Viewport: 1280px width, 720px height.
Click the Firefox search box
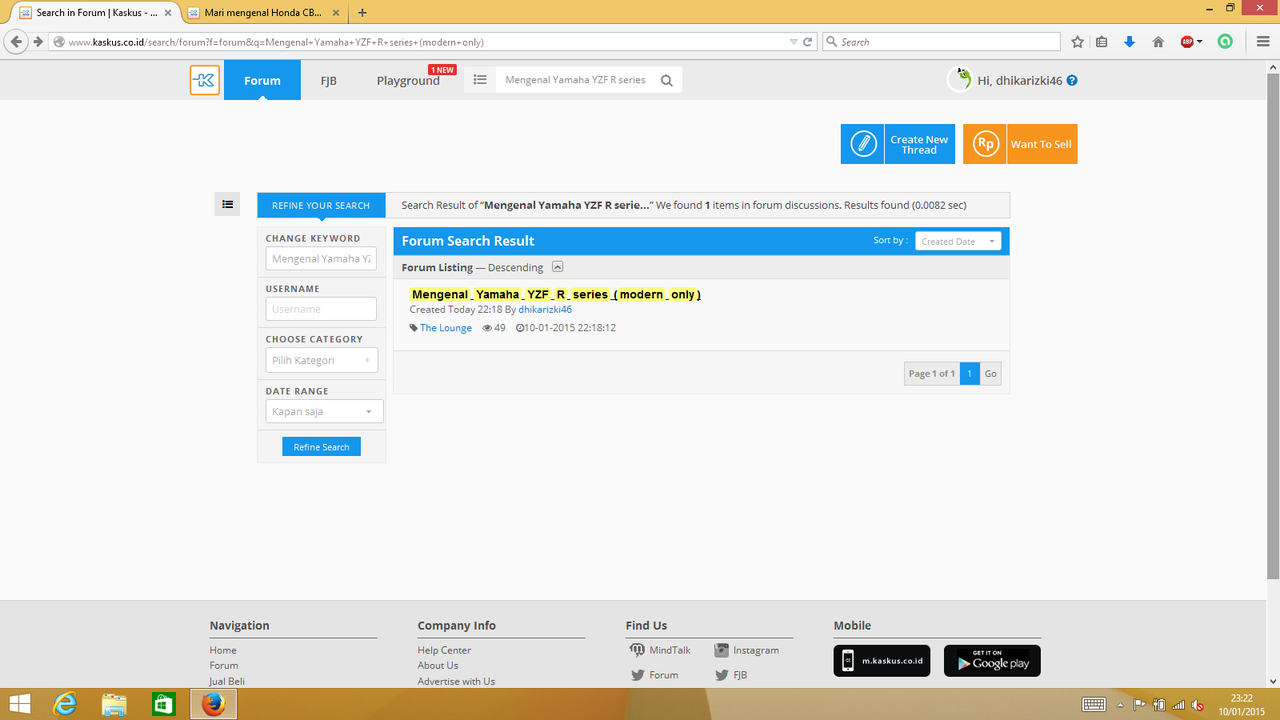click(941, 42)
